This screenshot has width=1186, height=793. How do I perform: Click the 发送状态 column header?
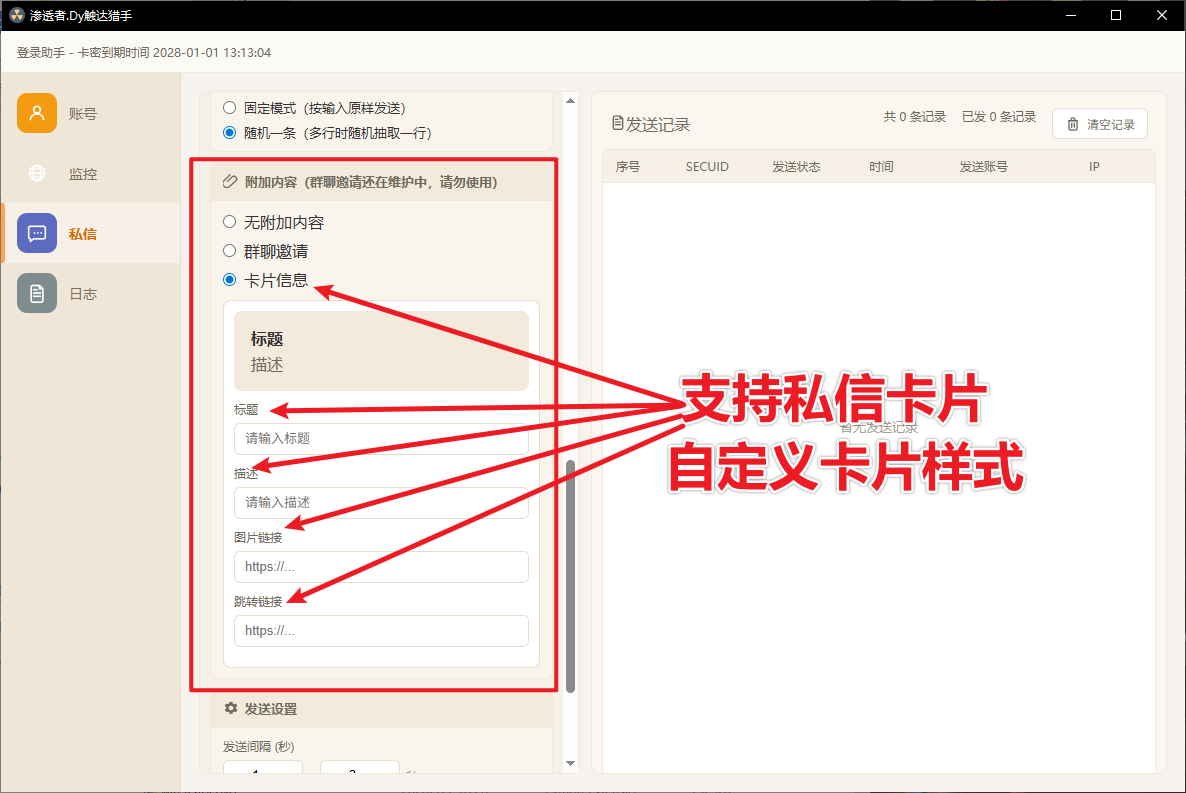click(796, 167)
